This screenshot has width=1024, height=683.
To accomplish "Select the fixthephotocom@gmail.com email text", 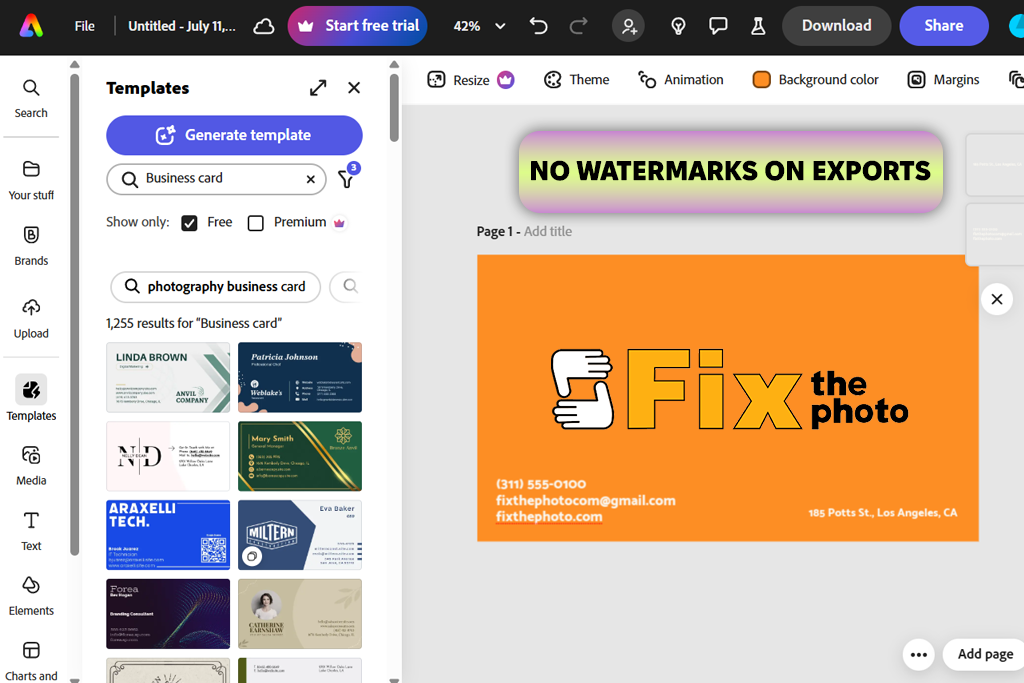I will coord(585,501).
